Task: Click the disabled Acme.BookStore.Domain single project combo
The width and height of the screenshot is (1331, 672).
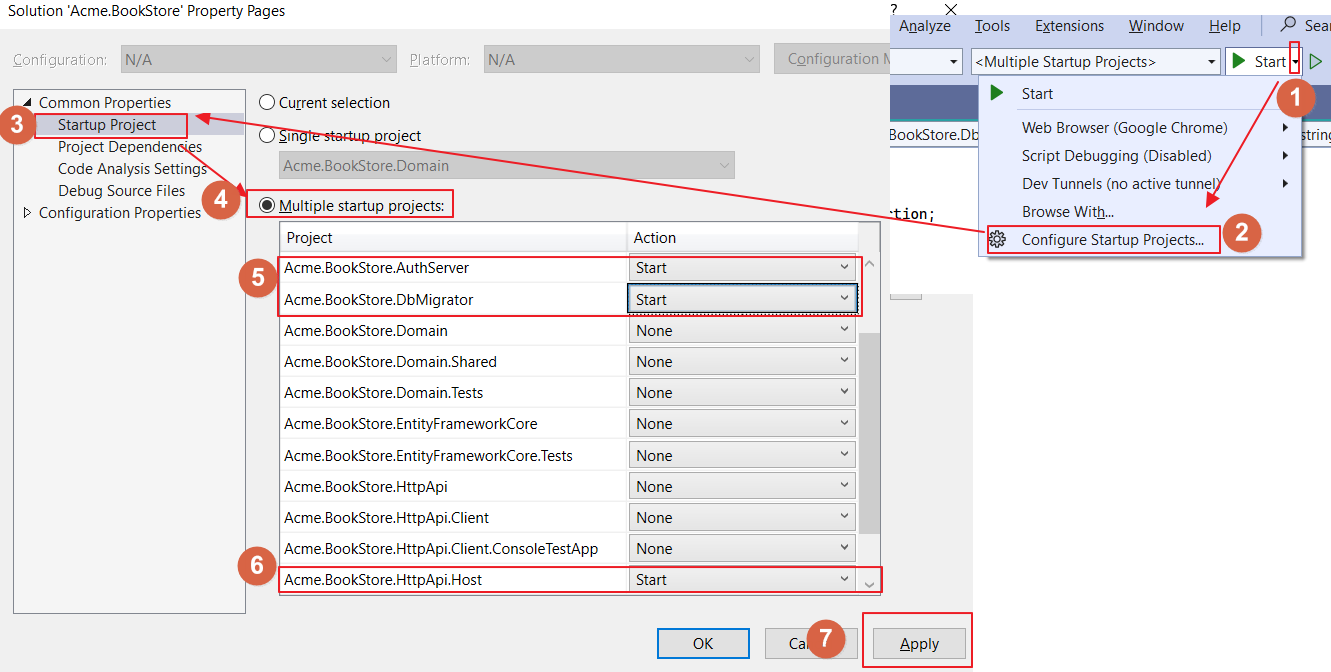Action: pyautogui.click(x=506, y=165)
